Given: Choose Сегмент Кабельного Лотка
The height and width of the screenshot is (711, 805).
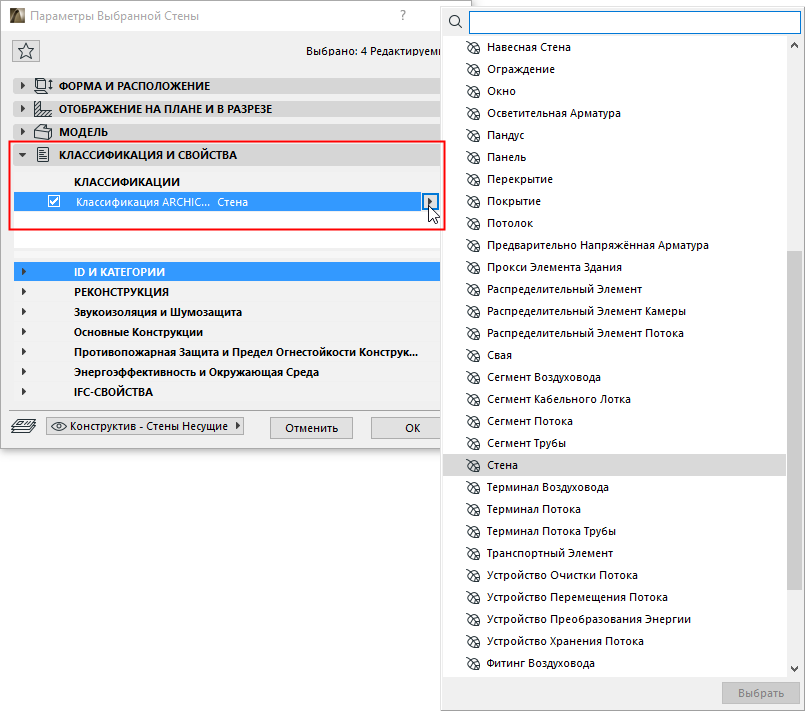Looking at the screenshot, I should tap(615, 399).
